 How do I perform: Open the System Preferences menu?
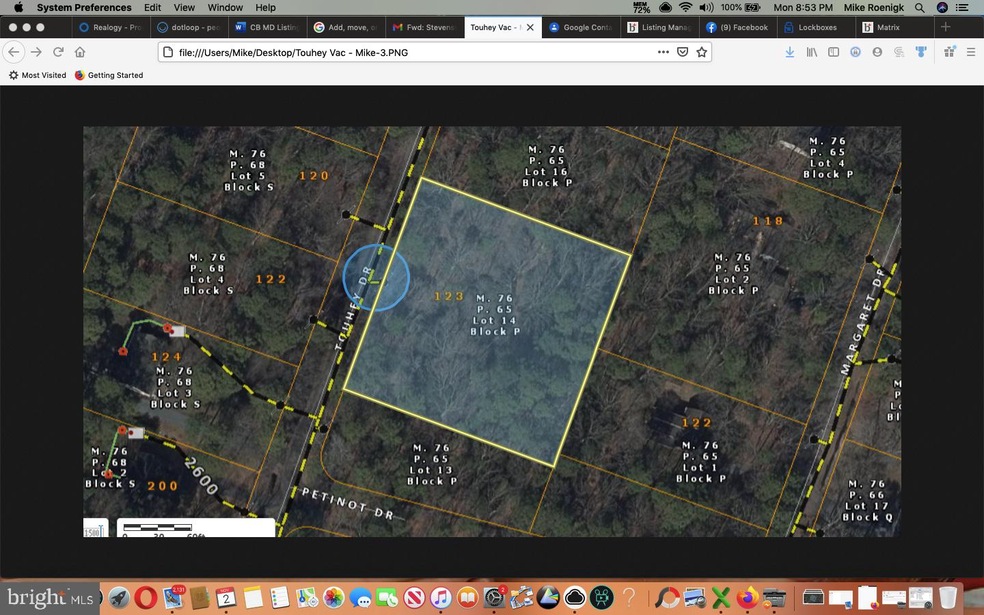[84, 7]
